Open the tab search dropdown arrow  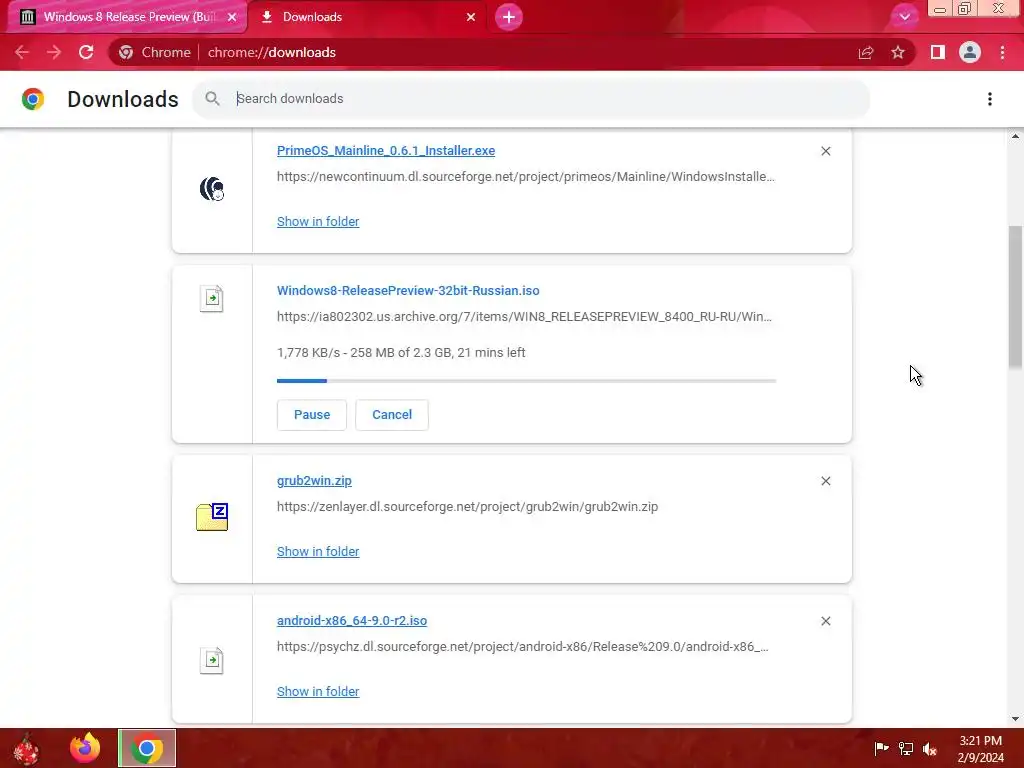coord(904,17)
